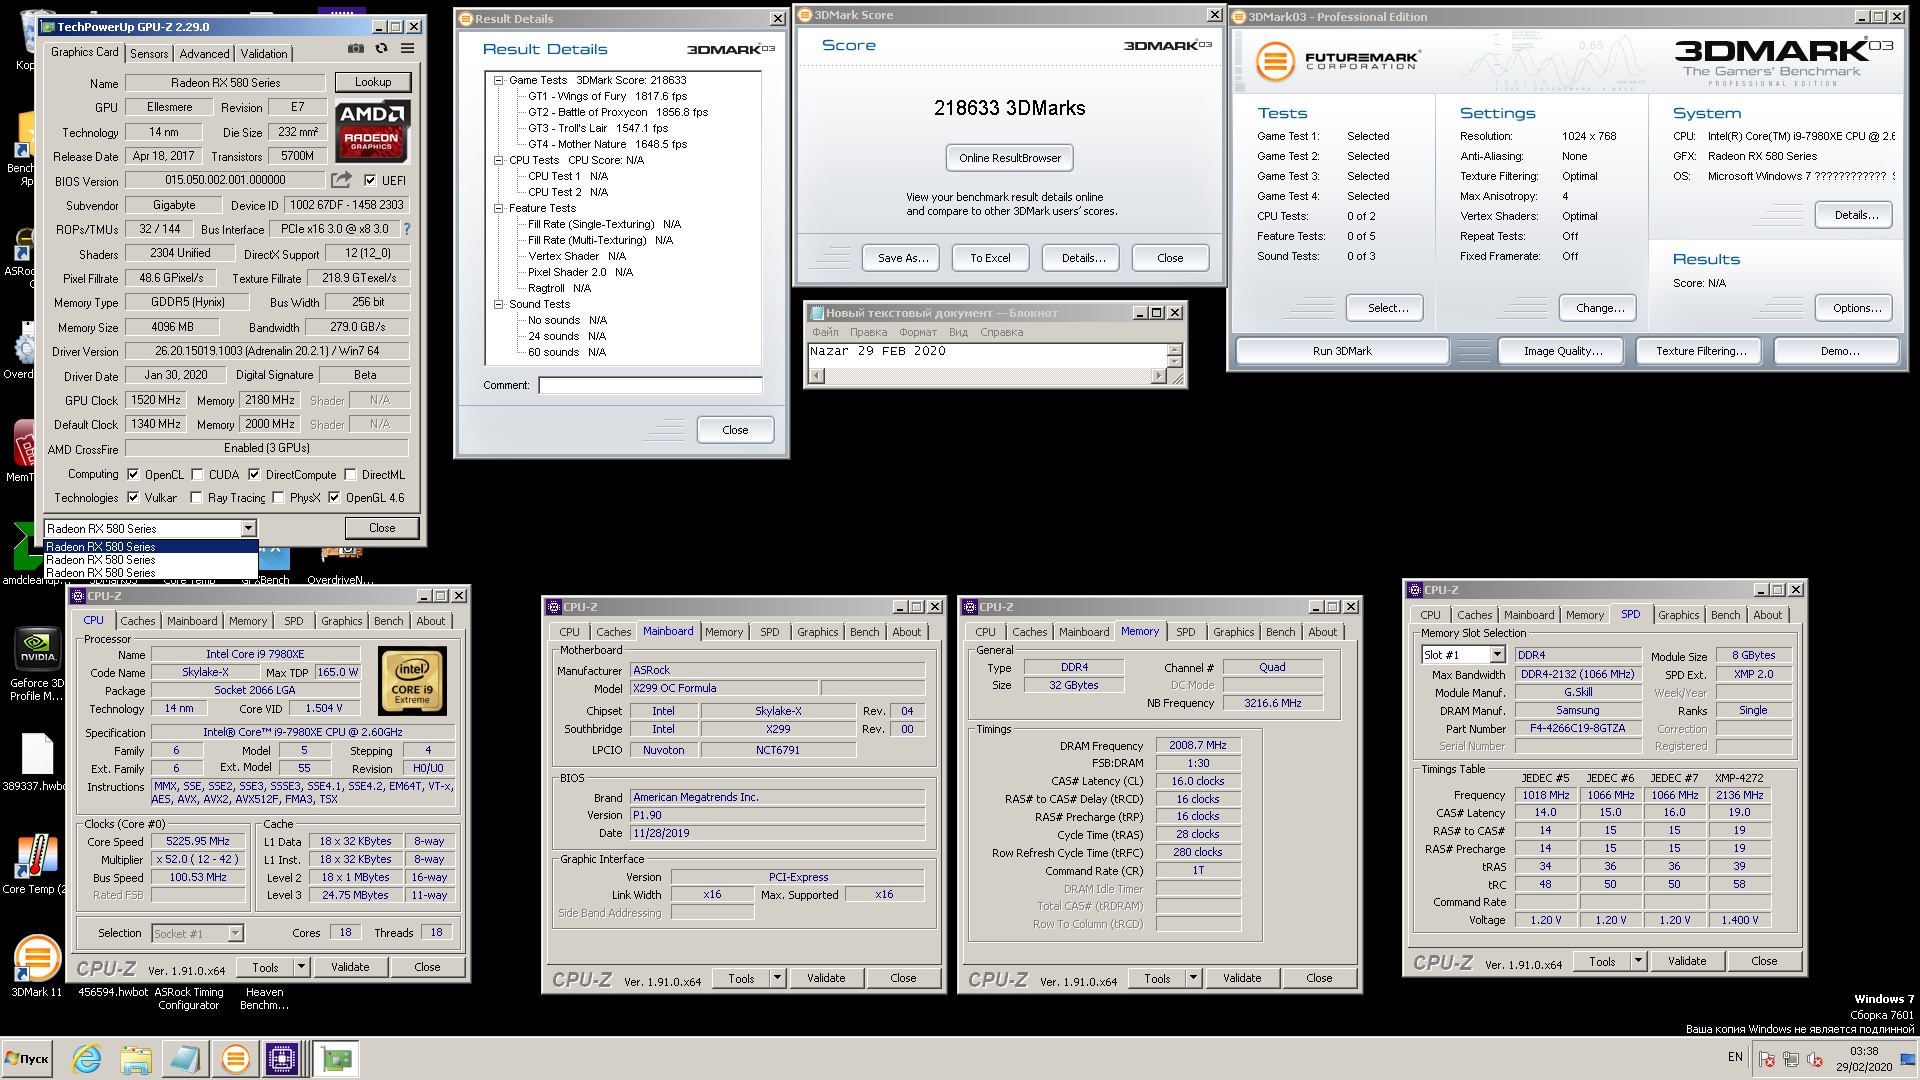
Task: Click the To Excel button
Action: pyautogui.click(x=990, y=258)
